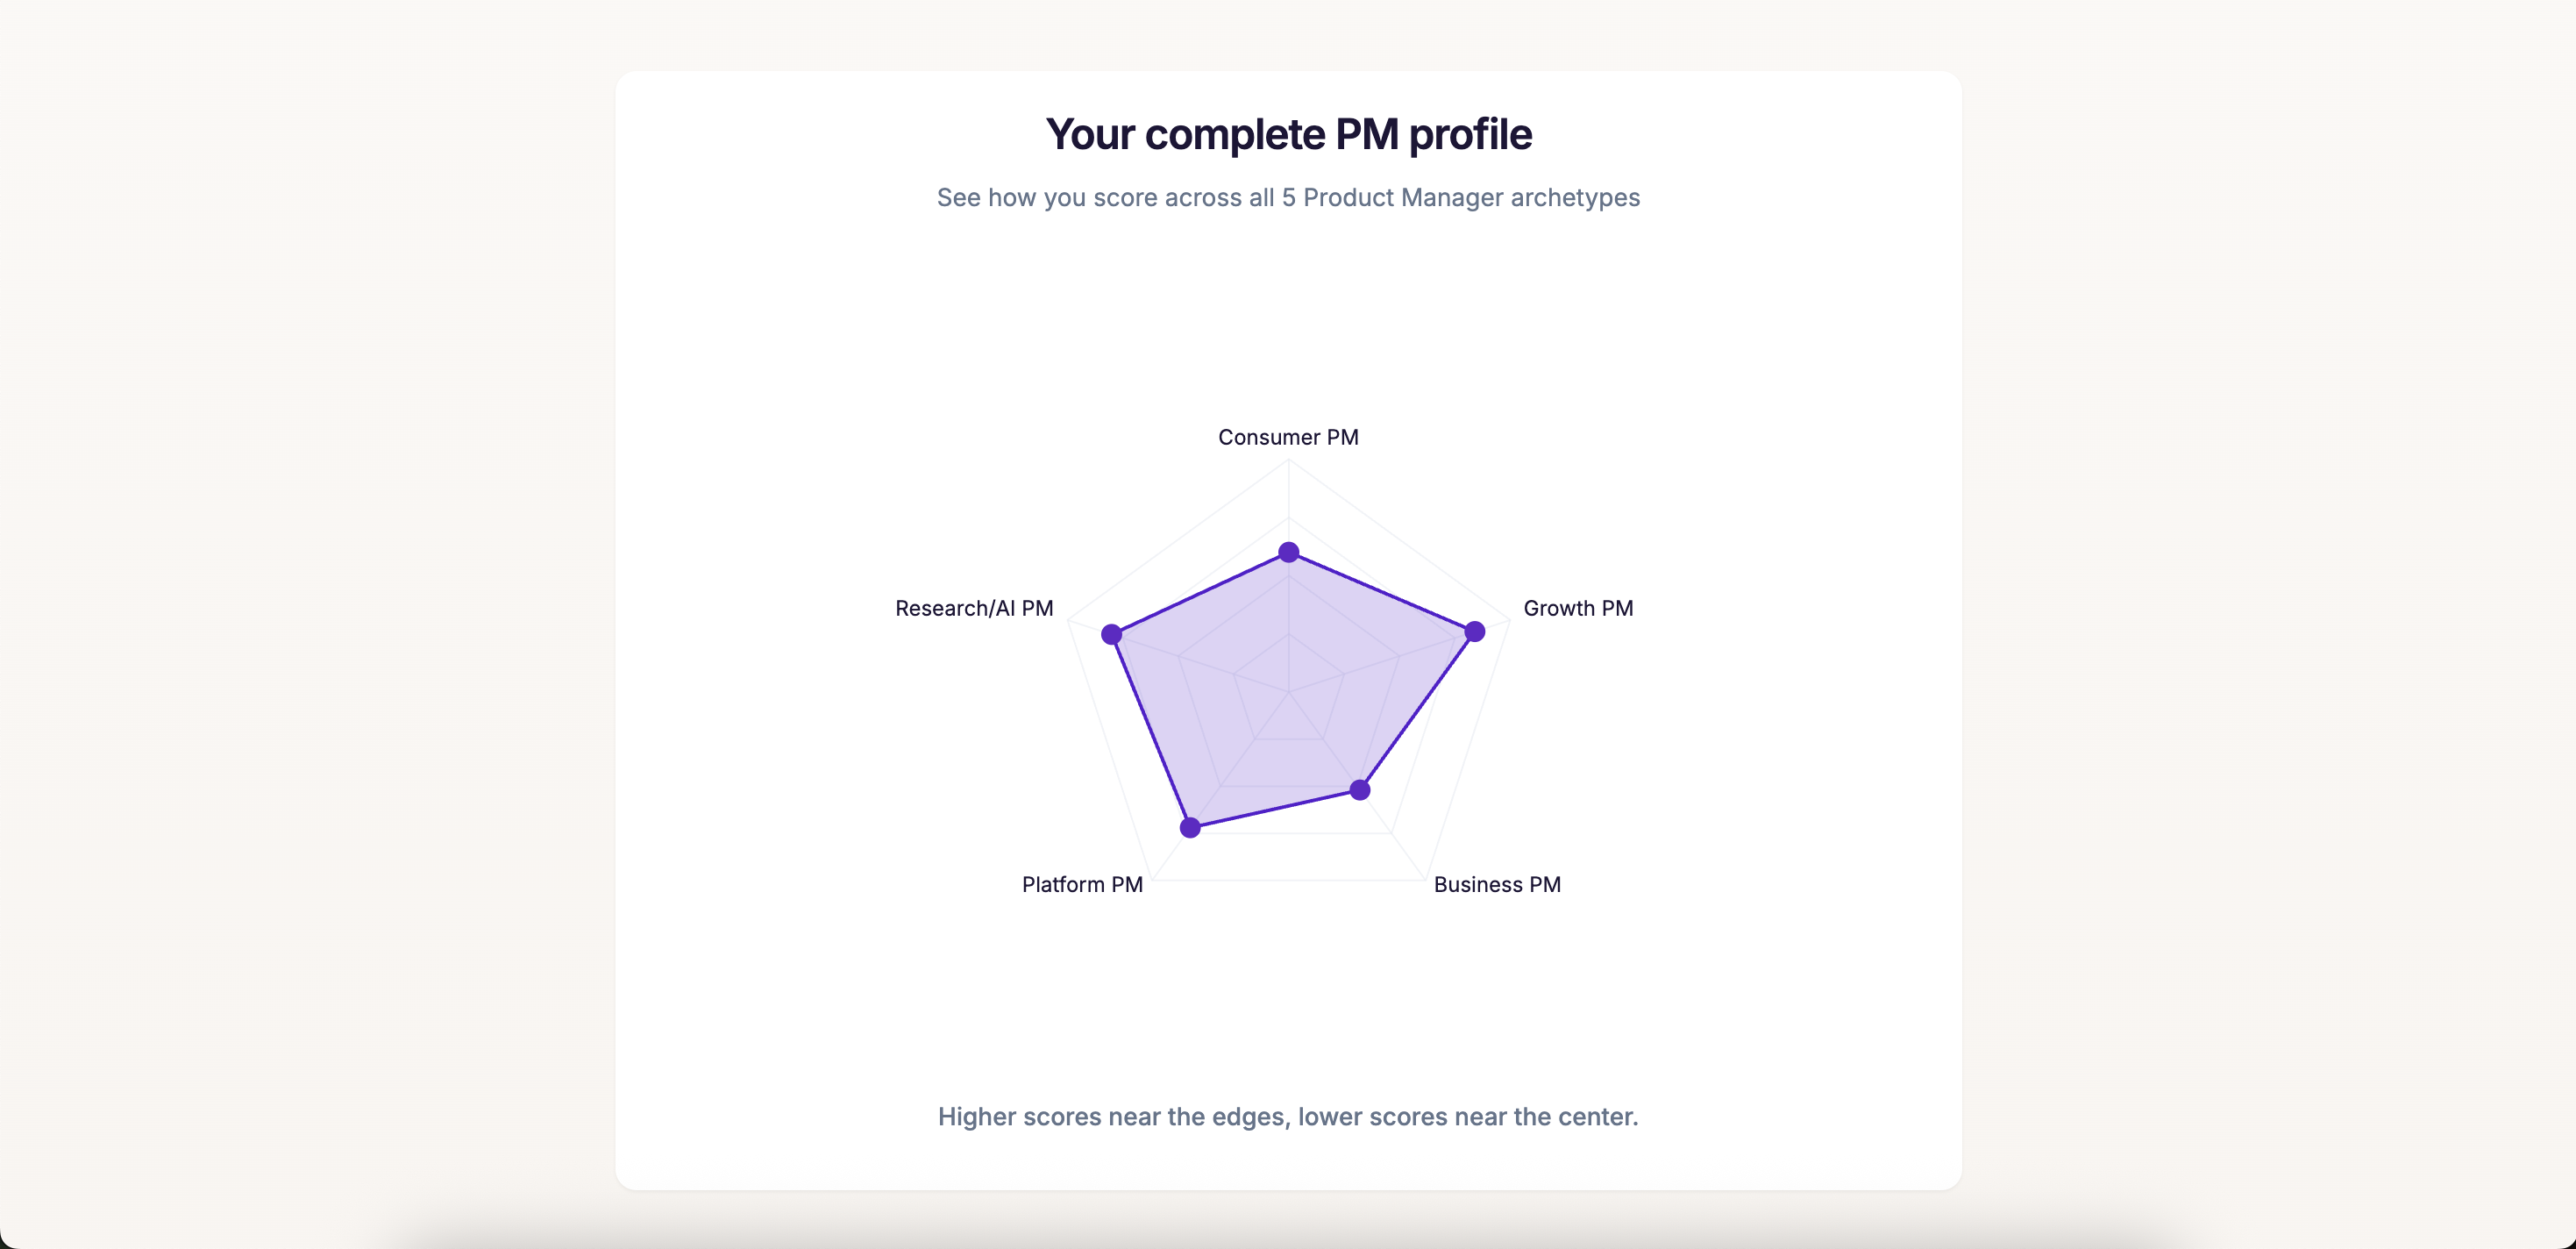Select the Growth PM axis label
Screen dimensions: 2576x1249
pos(1578,608)
